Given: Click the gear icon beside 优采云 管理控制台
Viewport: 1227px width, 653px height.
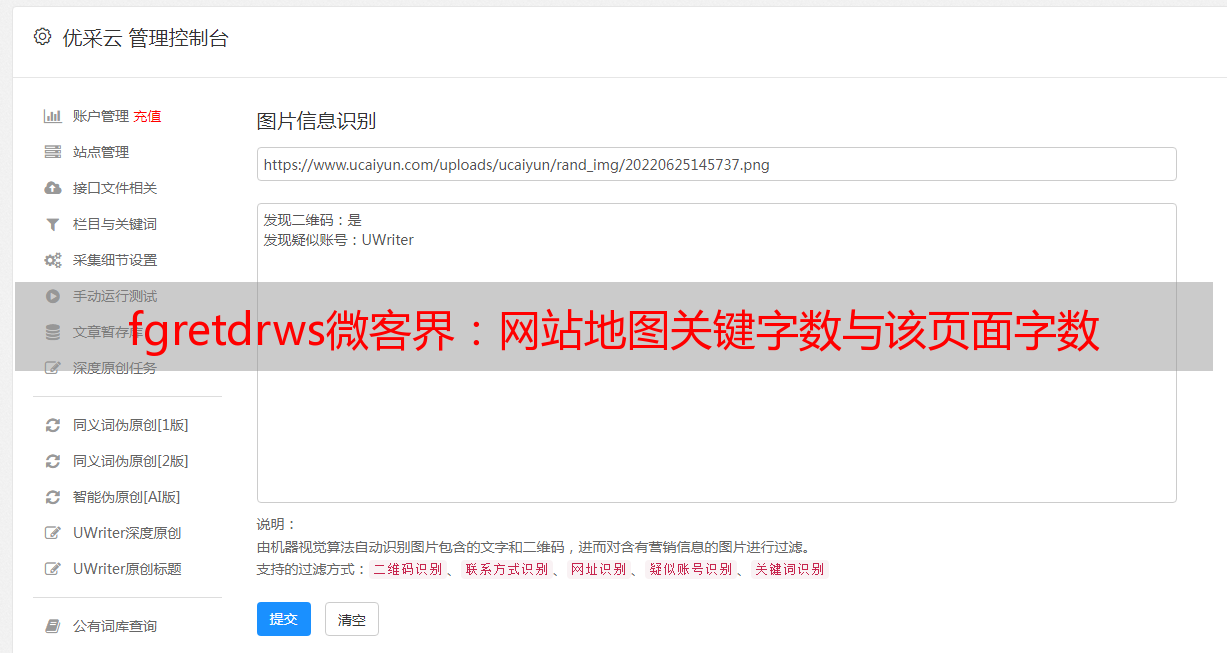Looking at the screenshot, I should 42,37.
